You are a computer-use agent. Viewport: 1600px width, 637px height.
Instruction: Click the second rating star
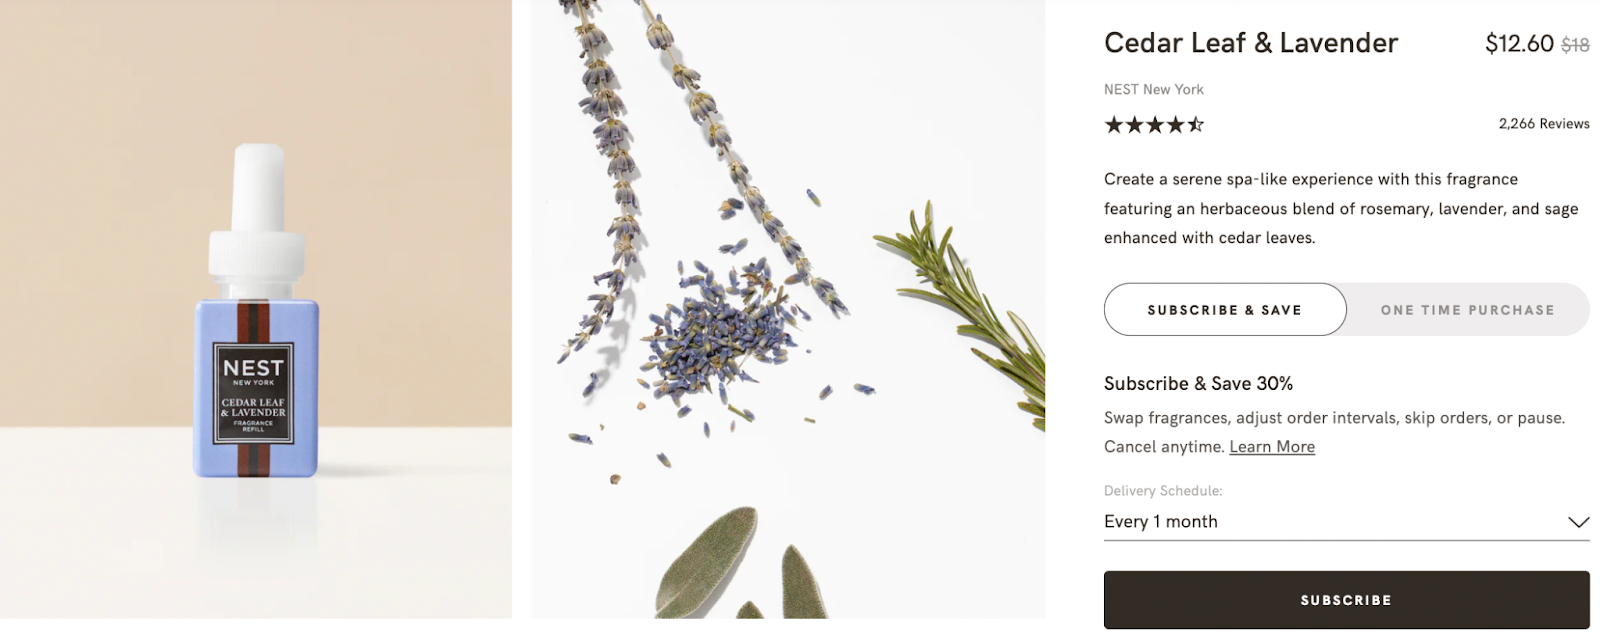1134,124
